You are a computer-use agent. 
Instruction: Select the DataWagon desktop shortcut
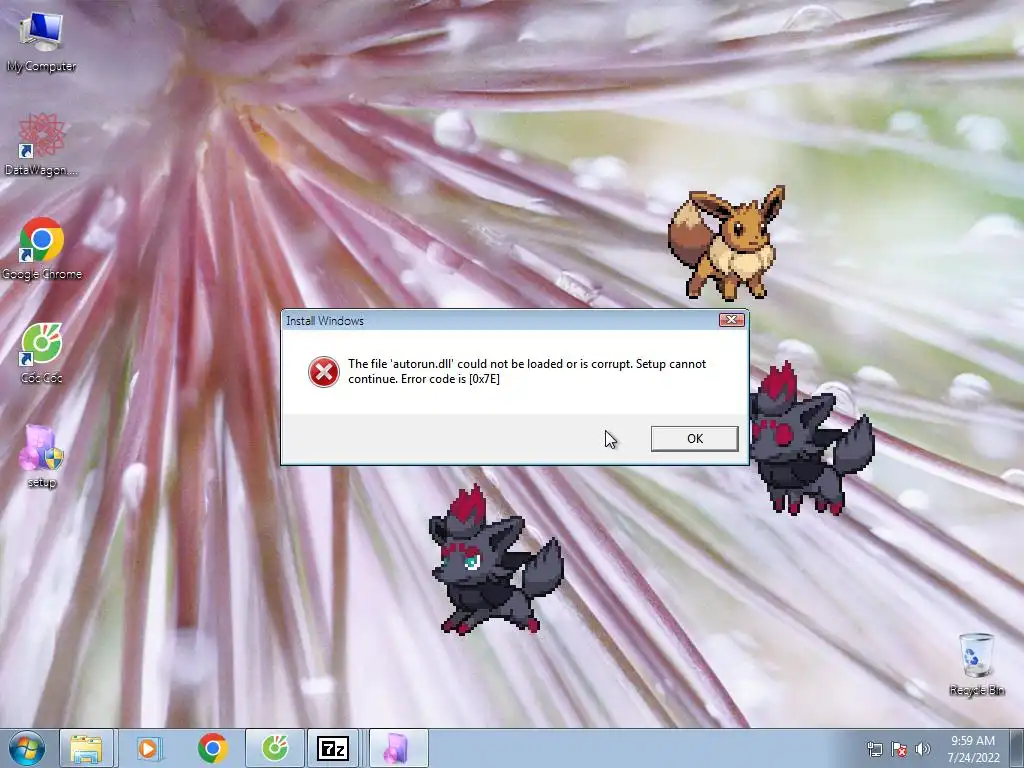[x=41, y=144]
